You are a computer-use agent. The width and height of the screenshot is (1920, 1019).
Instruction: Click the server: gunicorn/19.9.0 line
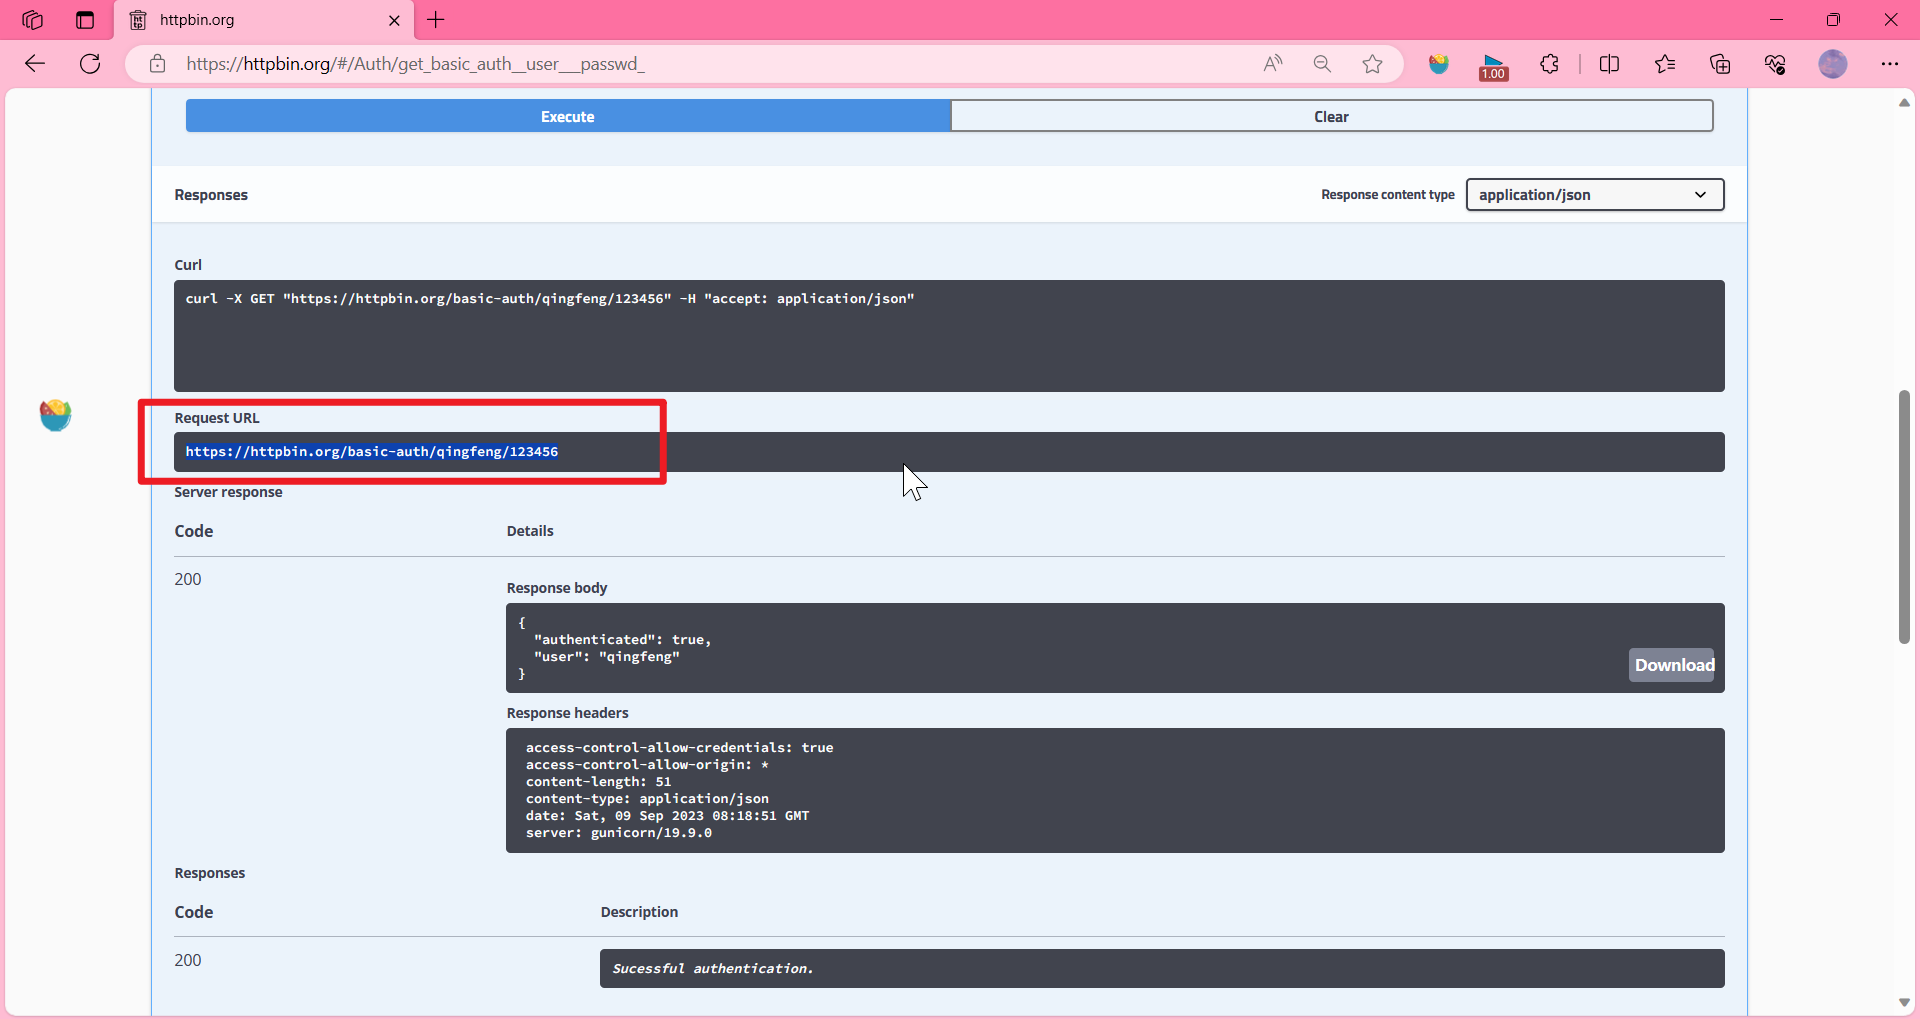click(619, 833)
